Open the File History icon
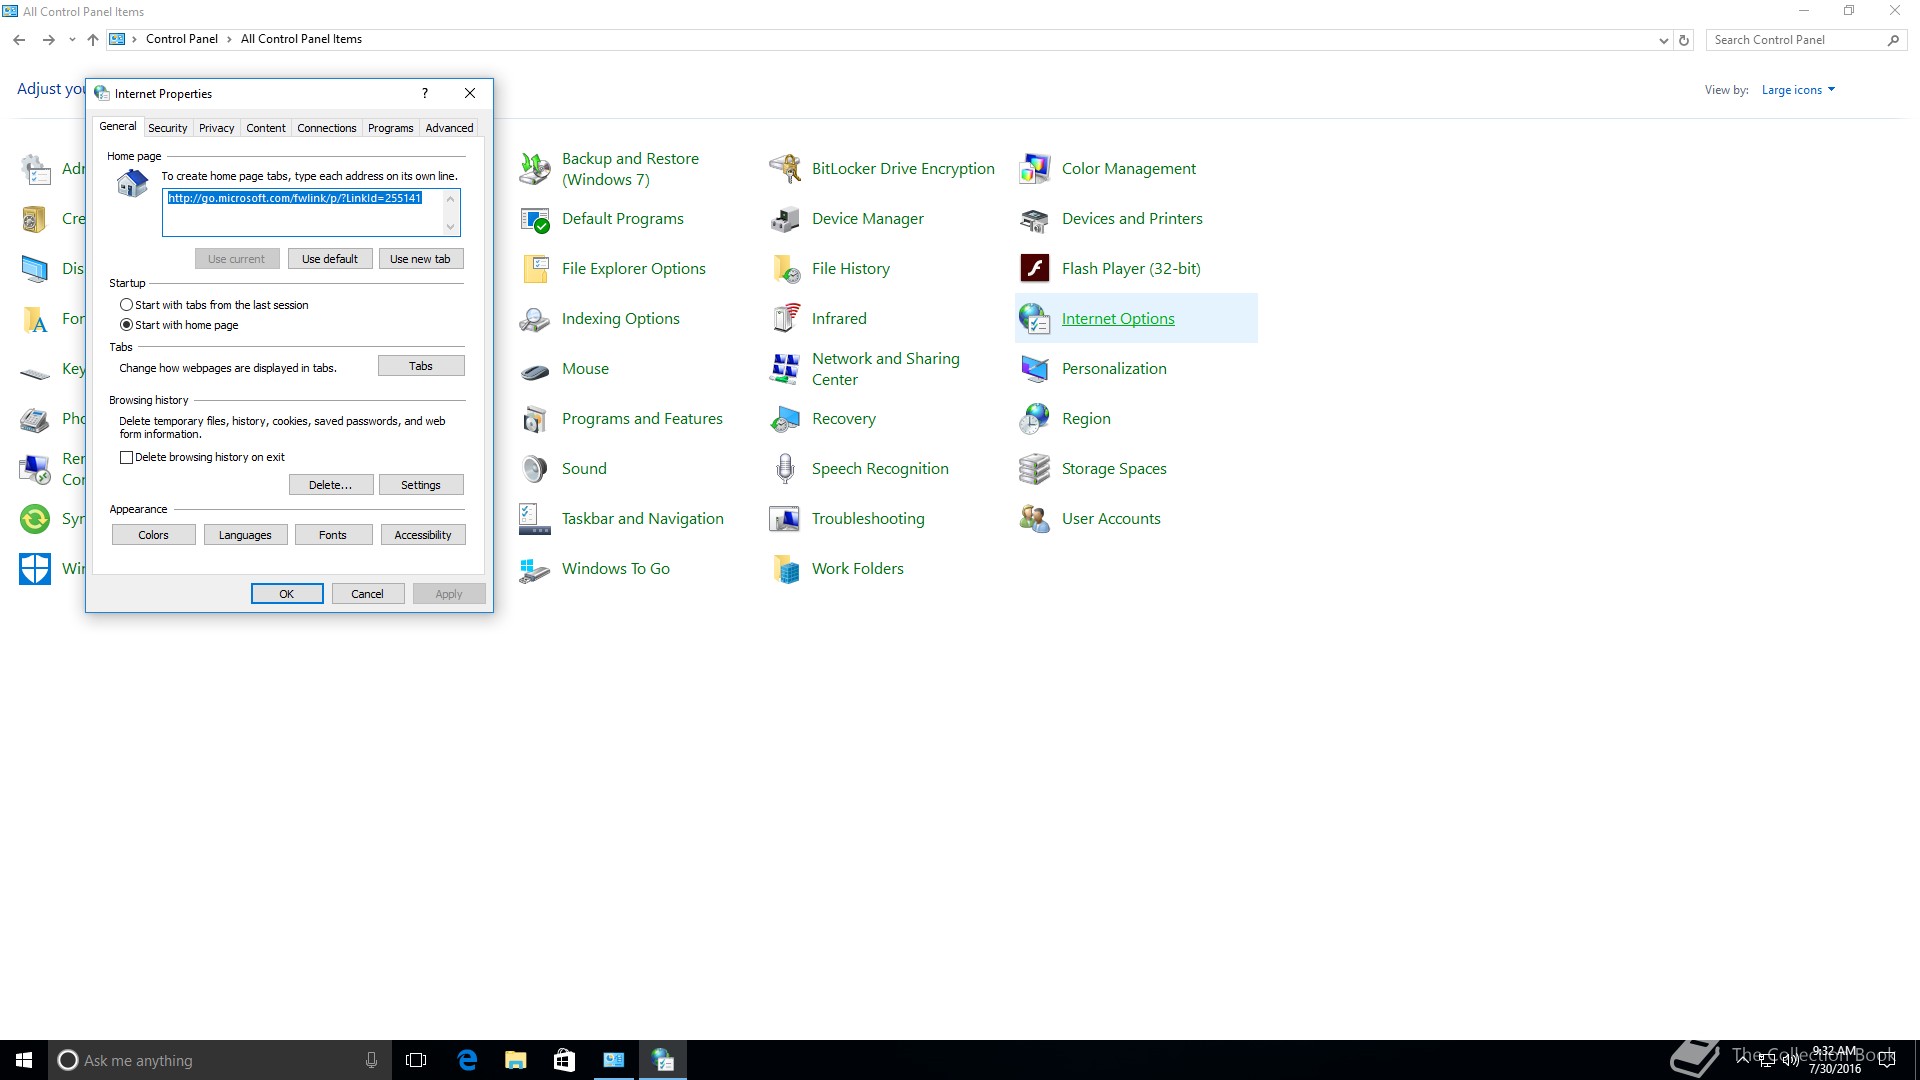Viewport: 1920px width, 1080px height. coord(785,269)
